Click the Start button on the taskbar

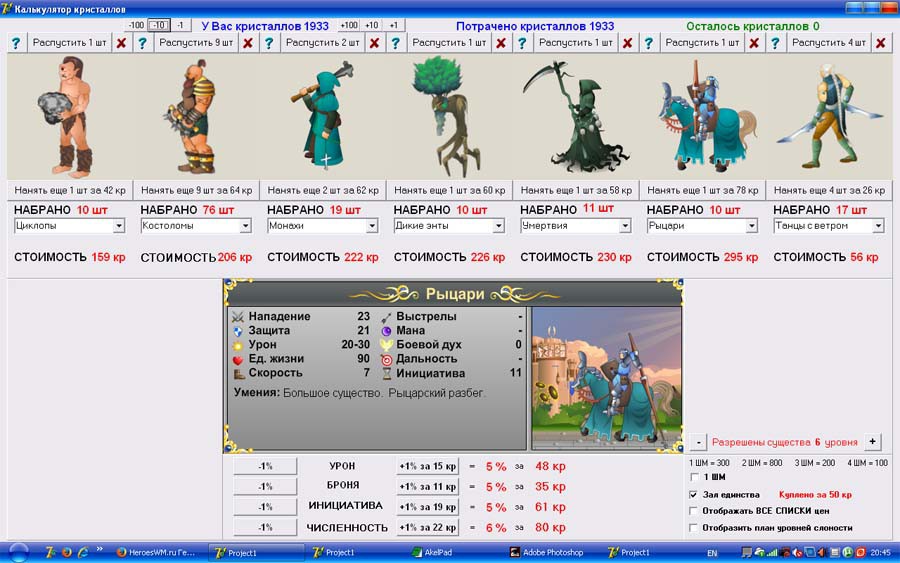[x=18, y=552]
